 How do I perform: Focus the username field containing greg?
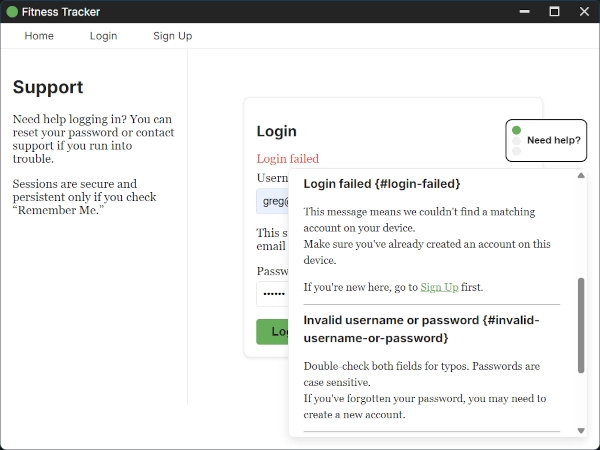tap(272, 201)
